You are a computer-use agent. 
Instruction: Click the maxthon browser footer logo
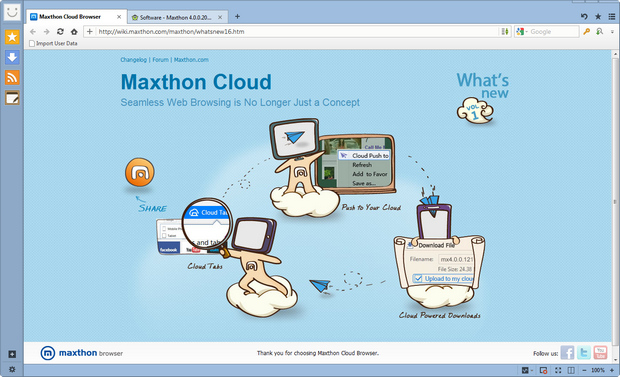coord(82,353)
